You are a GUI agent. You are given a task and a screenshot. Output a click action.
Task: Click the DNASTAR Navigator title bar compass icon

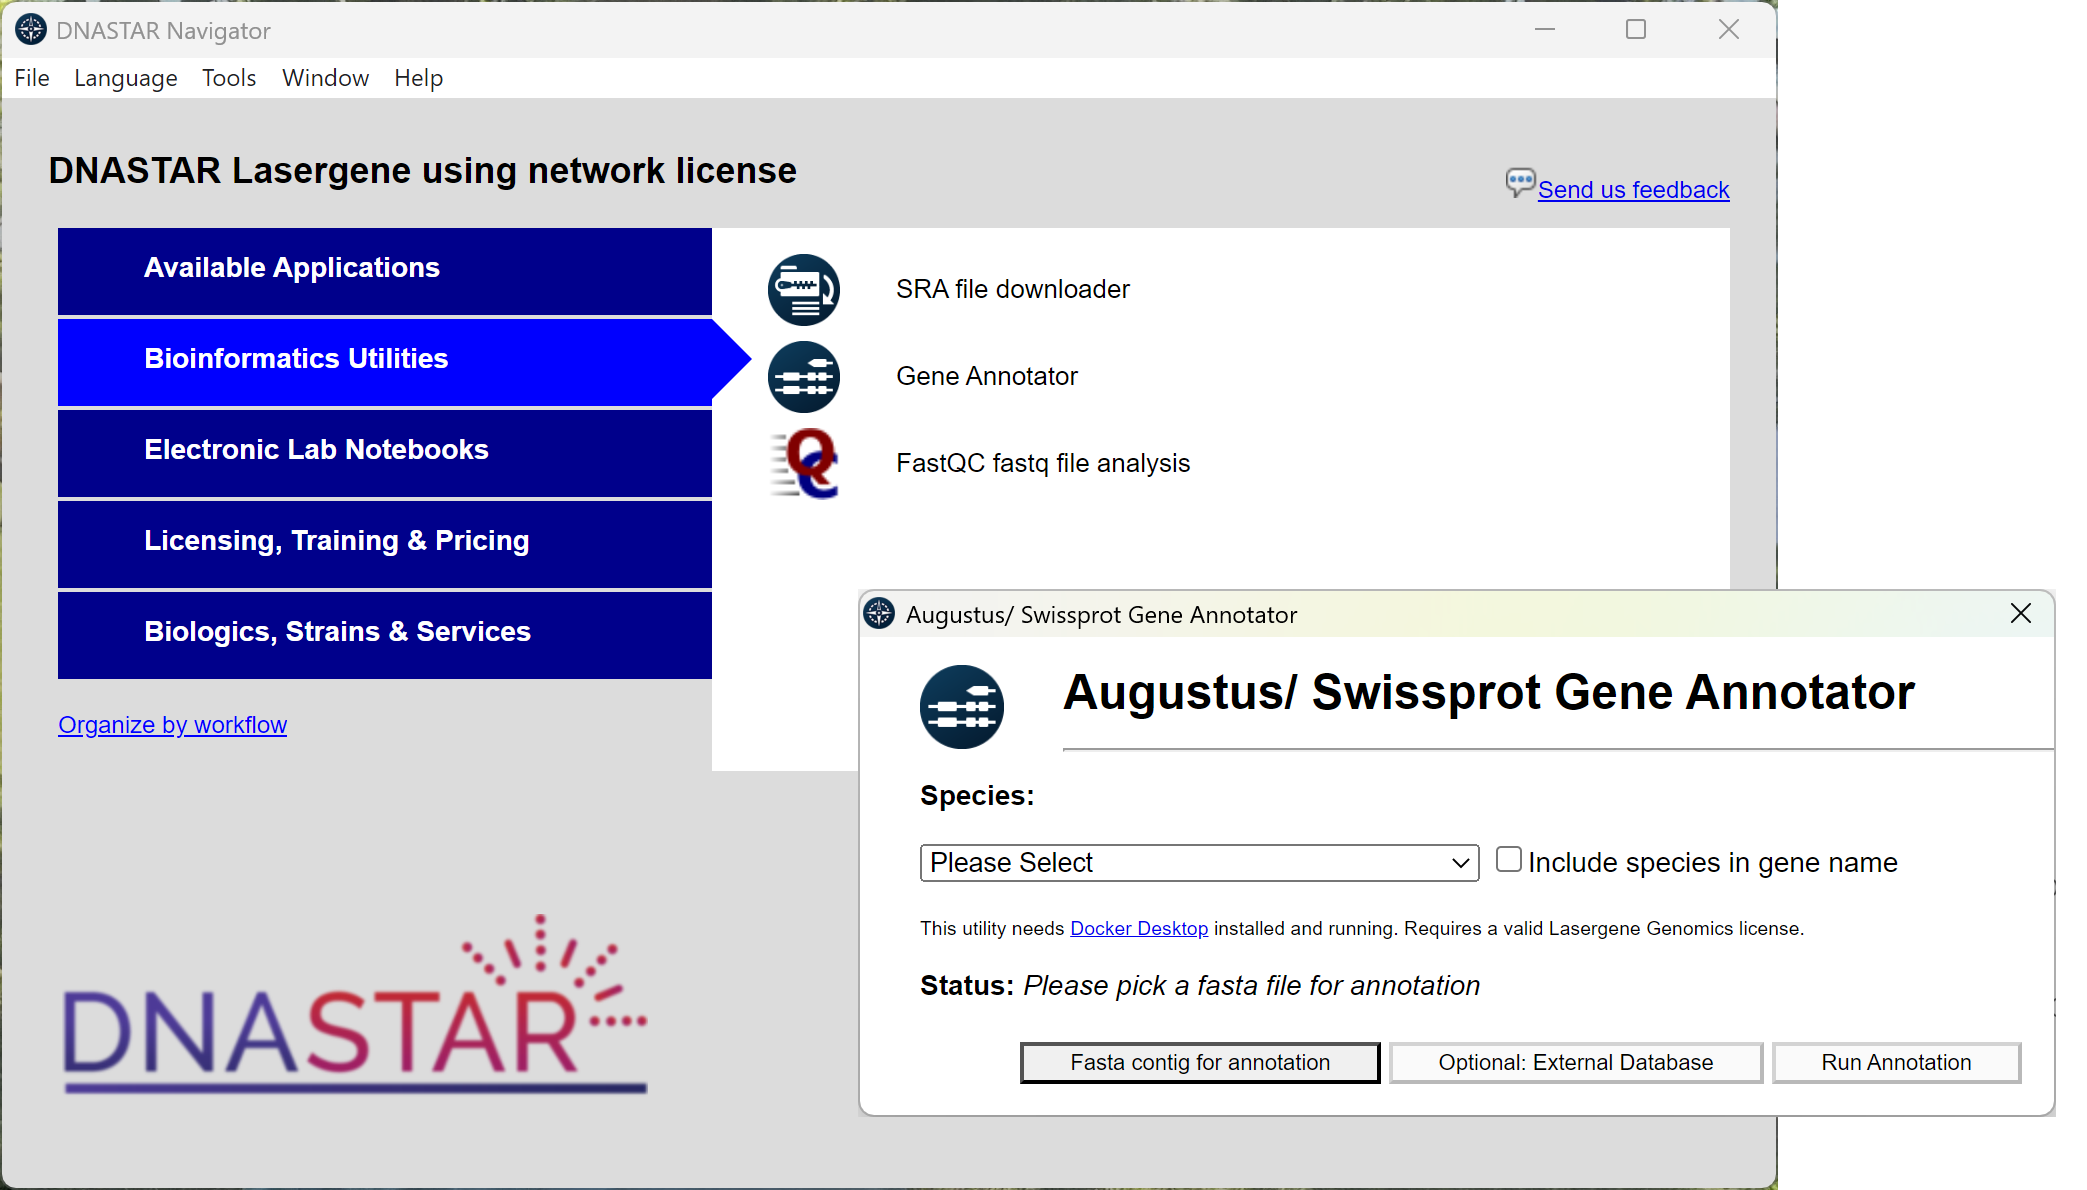tap(31, 30)
